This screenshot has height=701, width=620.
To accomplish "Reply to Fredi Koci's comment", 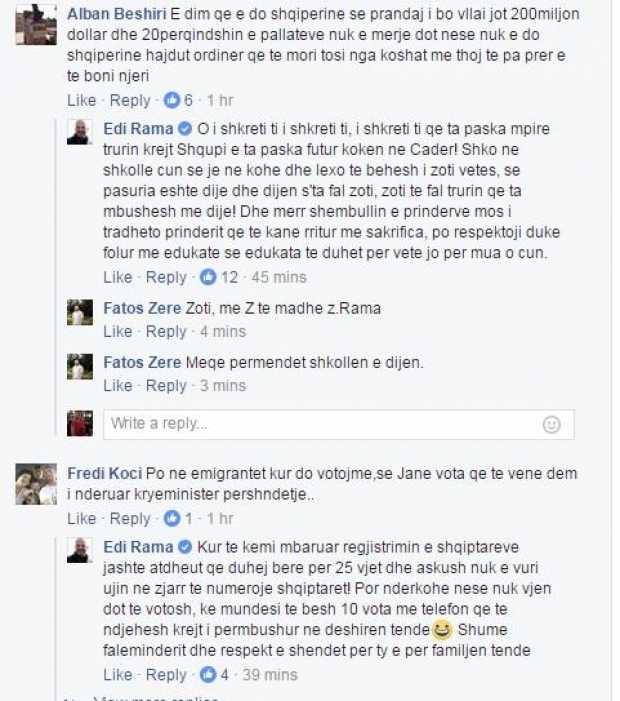I will (130, 519).
